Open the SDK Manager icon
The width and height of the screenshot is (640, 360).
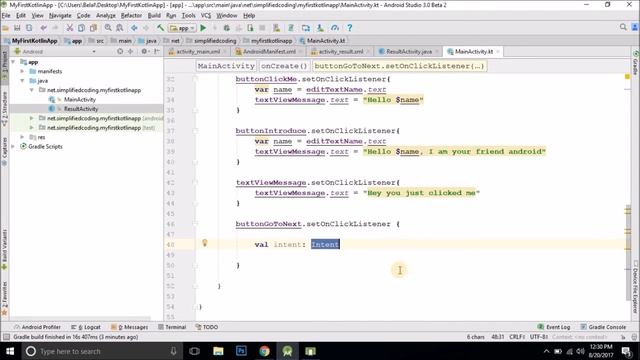[320, 28]
